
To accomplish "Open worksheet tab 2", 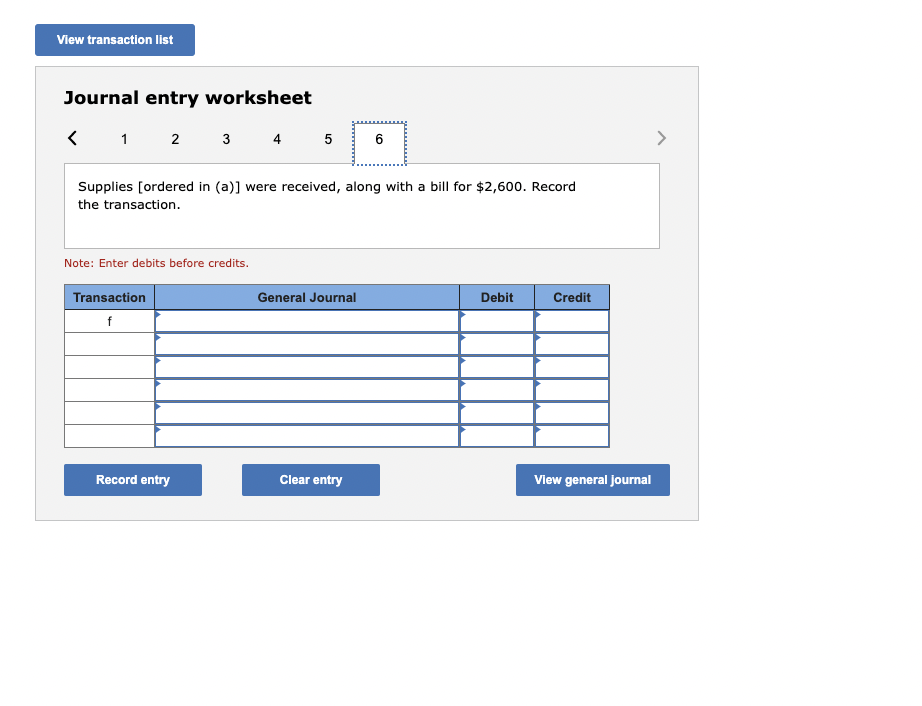I will point(175,139).
